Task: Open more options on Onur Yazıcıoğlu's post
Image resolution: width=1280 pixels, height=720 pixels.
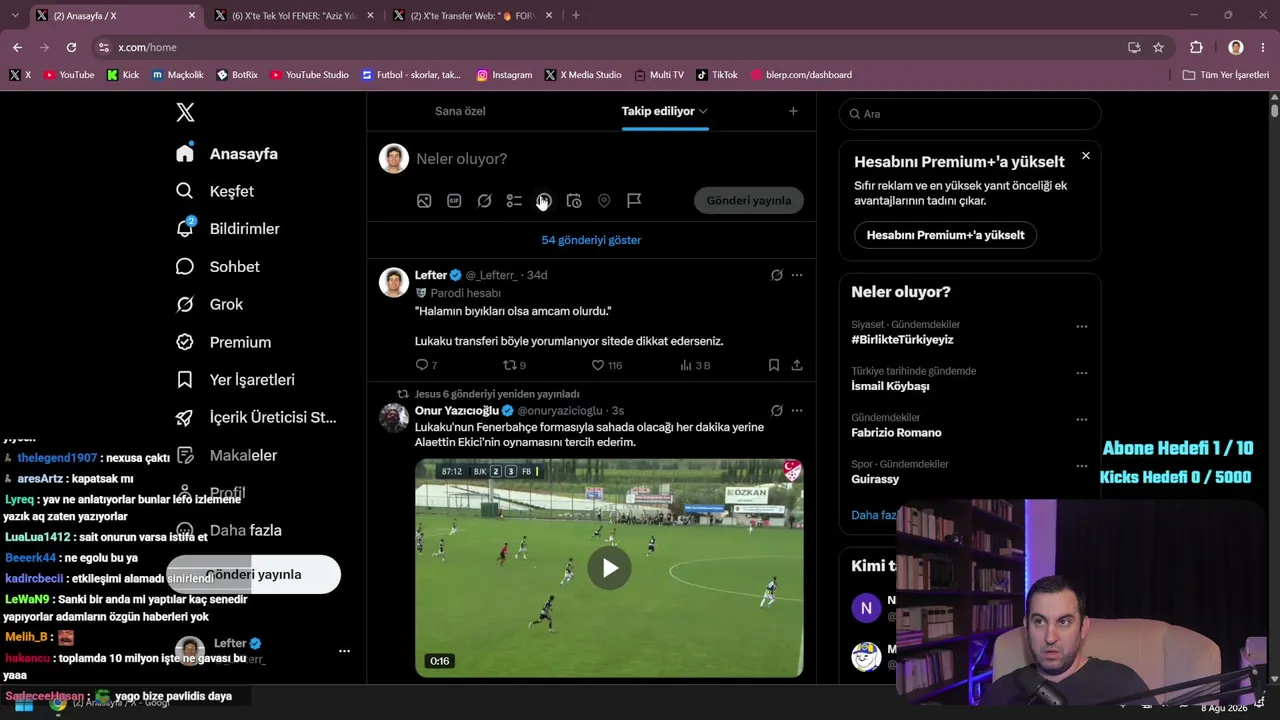Action: pyautogui.click(x=797, y=410)
